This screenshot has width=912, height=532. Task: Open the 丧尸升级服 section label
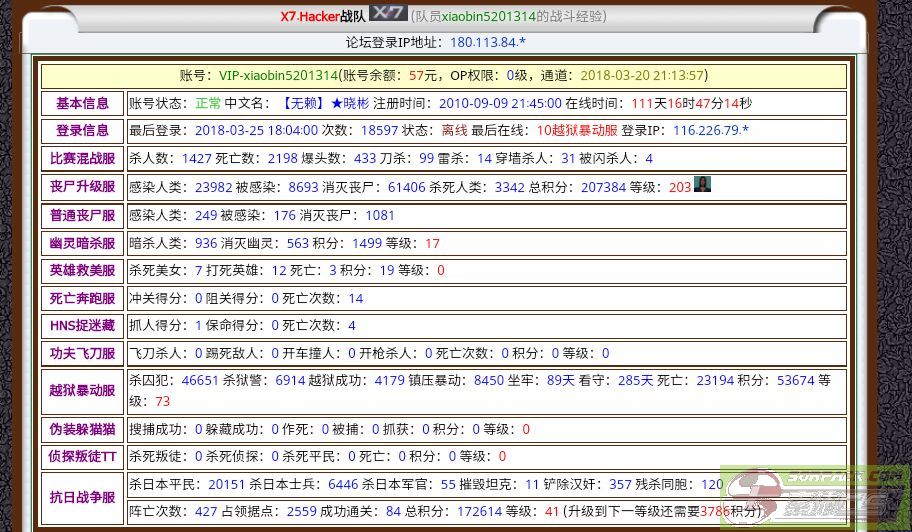point(83,187)
